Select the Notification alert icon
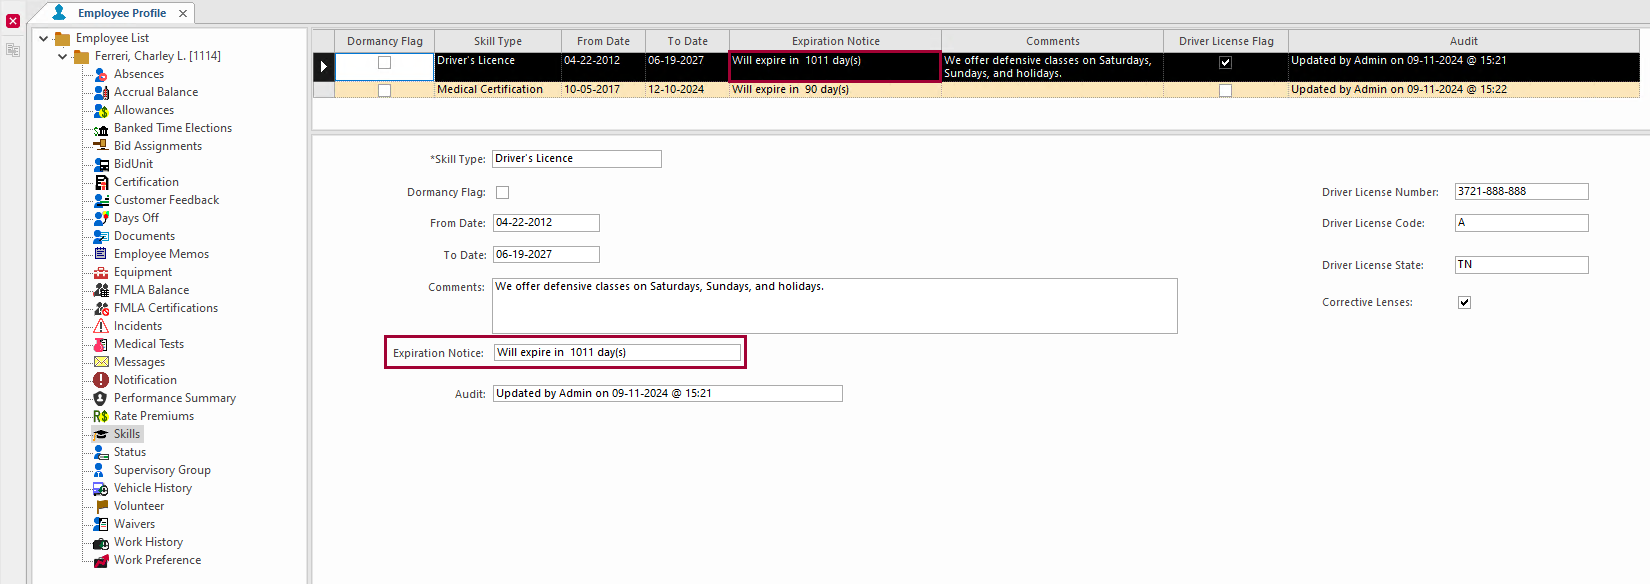Viewport: 1650px width, 584px height. [x=101, y=380]
